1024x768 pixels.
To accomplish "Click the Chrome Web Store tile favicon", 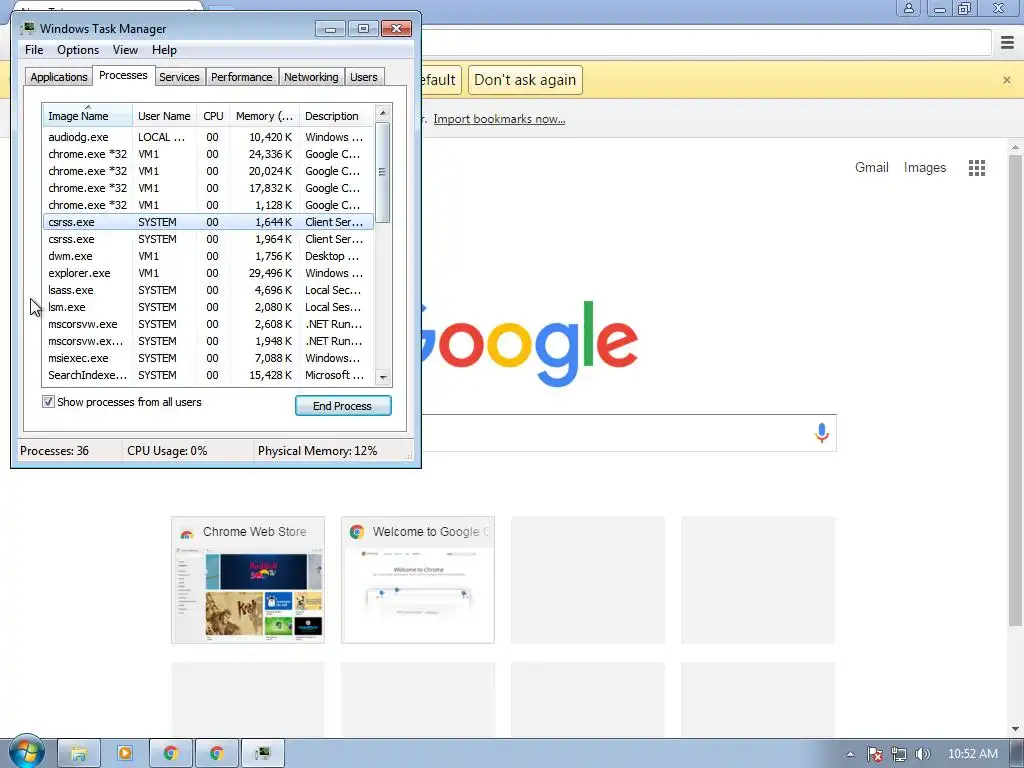I will tap(187, 532).
